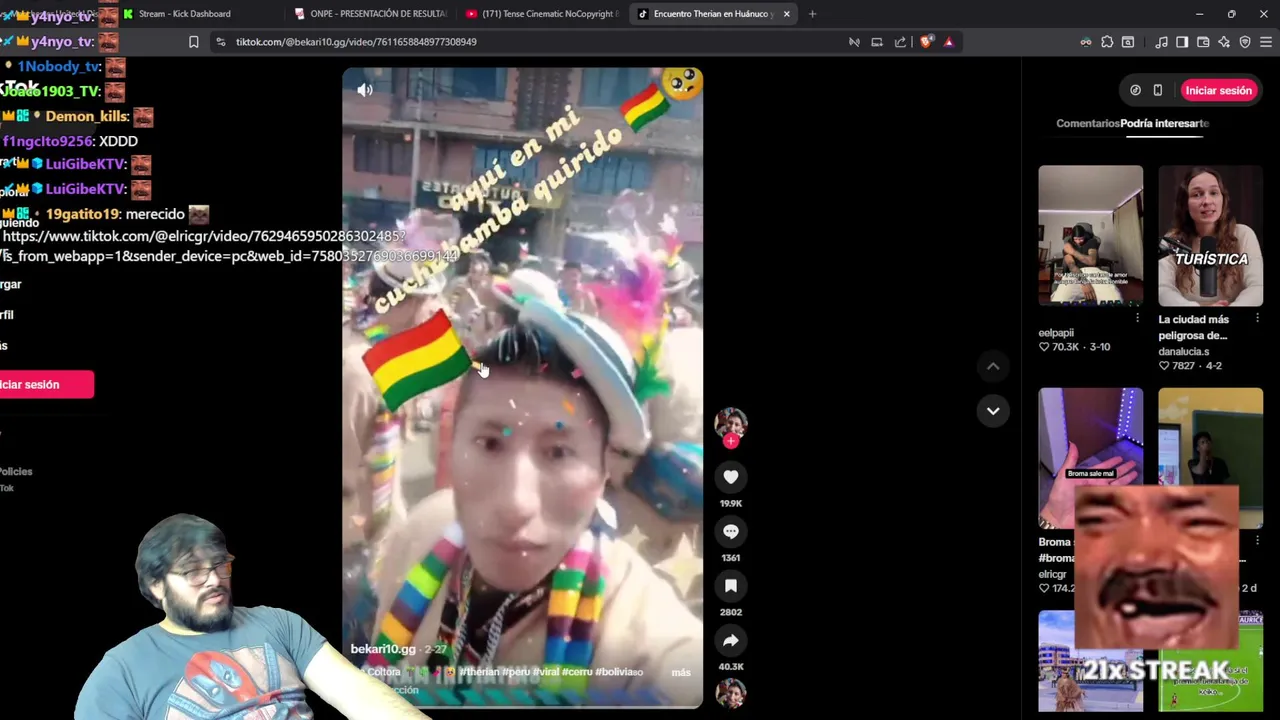Screen dimensions: 1280x720
Task: Save the video with the bookmark icon
Action: 731,586
